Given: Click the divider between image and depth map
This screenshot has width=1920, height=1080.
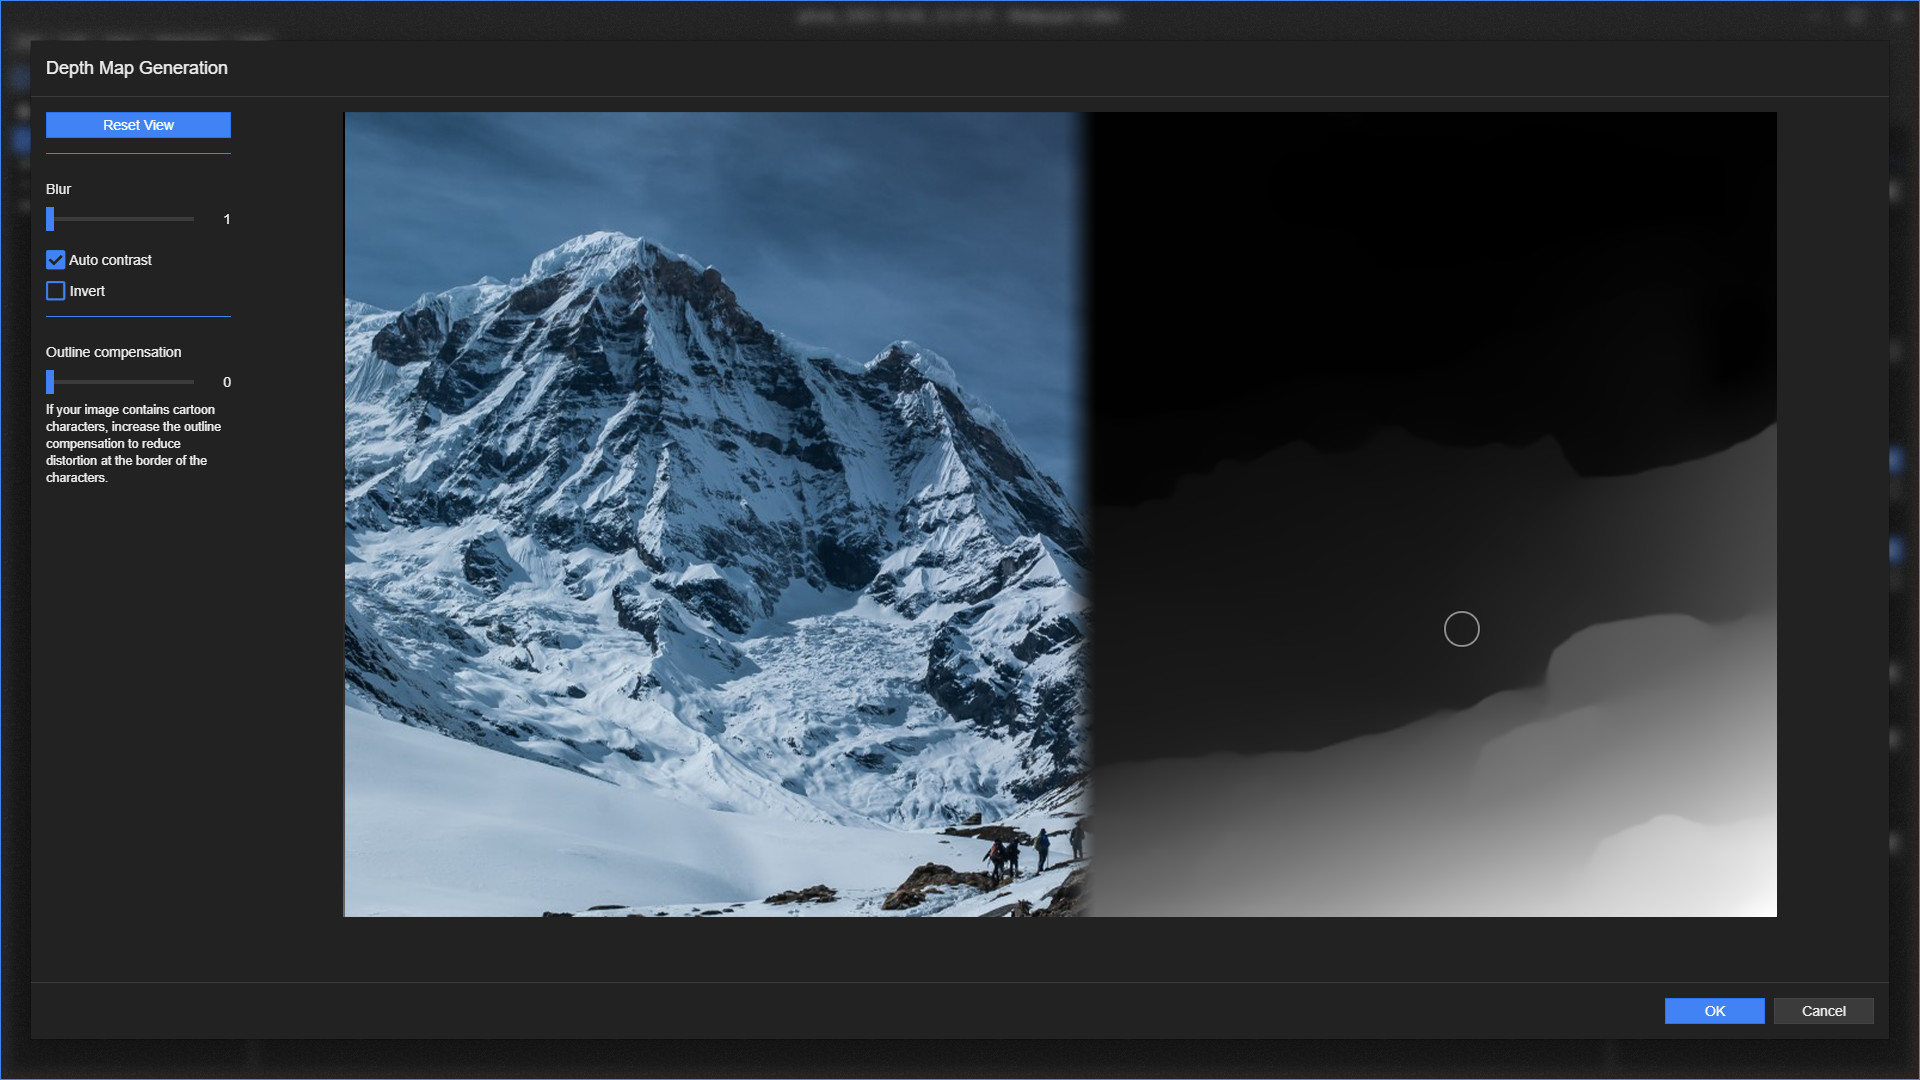Looking at the screenshot, I should click(1093, 515).
